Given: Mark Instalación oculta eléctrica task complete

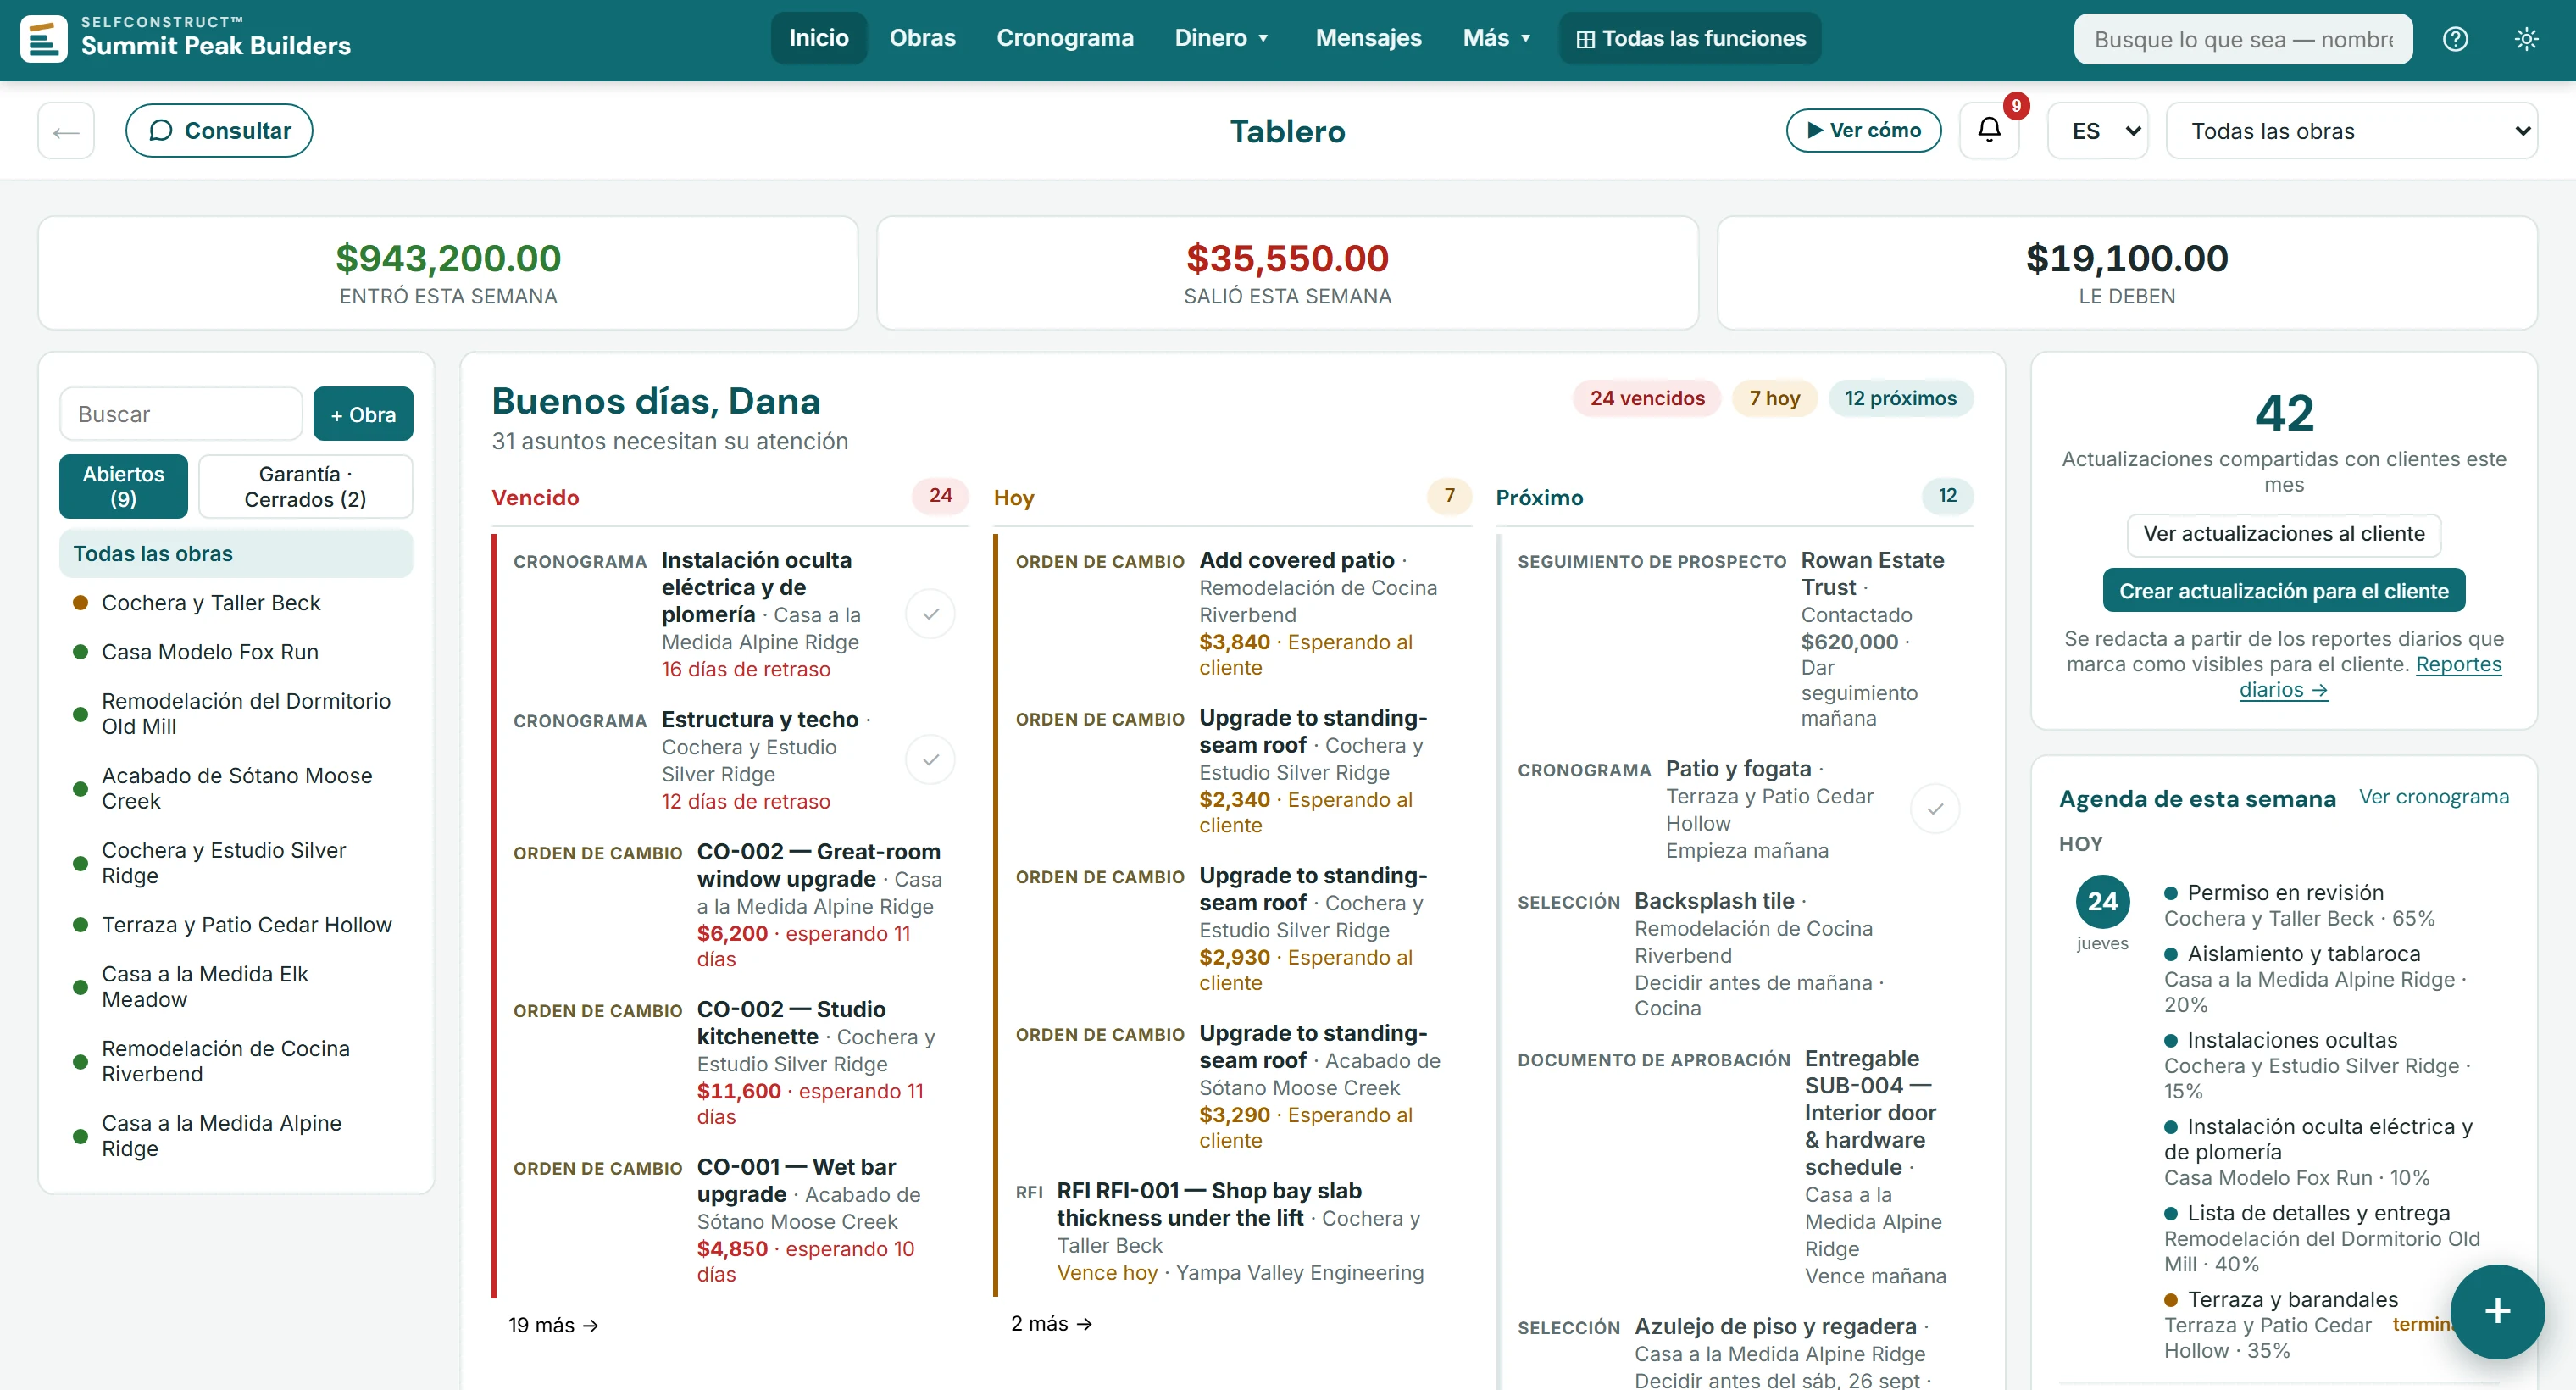Looking at the screenshot, I should pyautogui.click(x=930, y=614).
